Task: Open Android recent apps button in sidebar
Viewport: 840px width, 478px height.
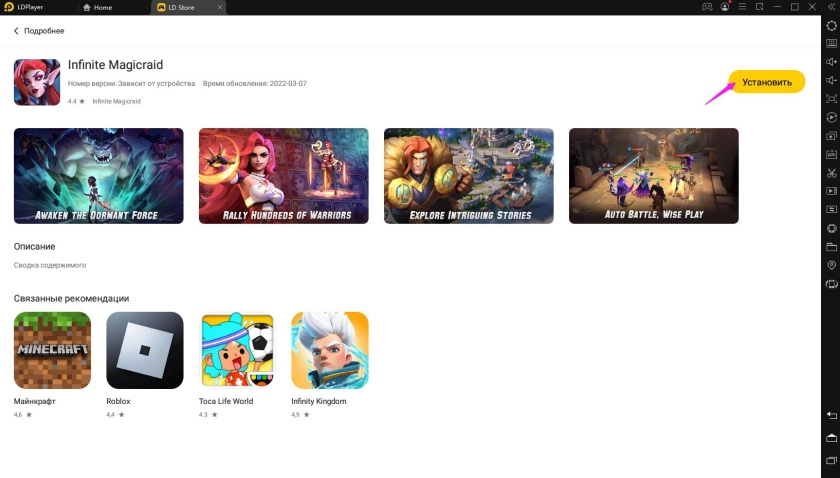Action: tap(831, 460)
